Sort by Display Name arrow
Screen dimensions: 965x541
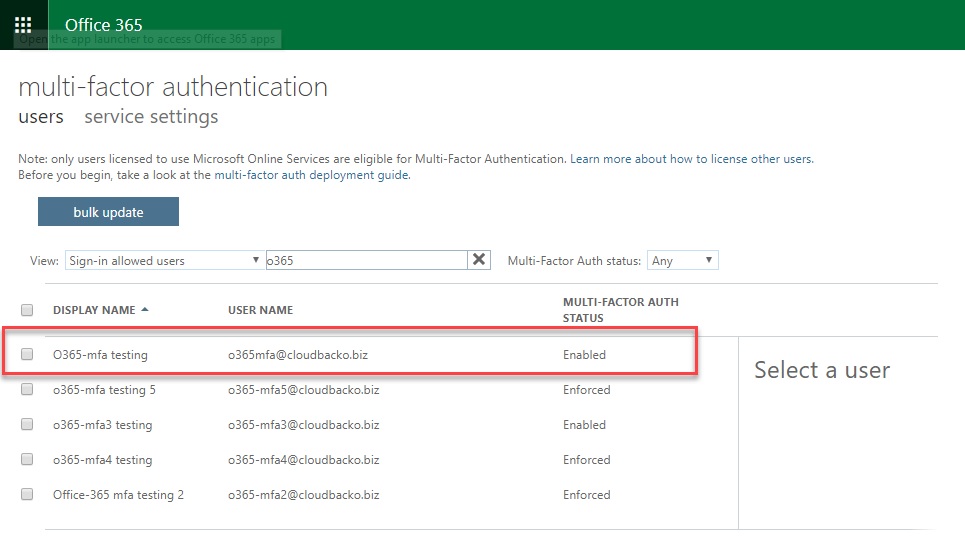[145, 310]
